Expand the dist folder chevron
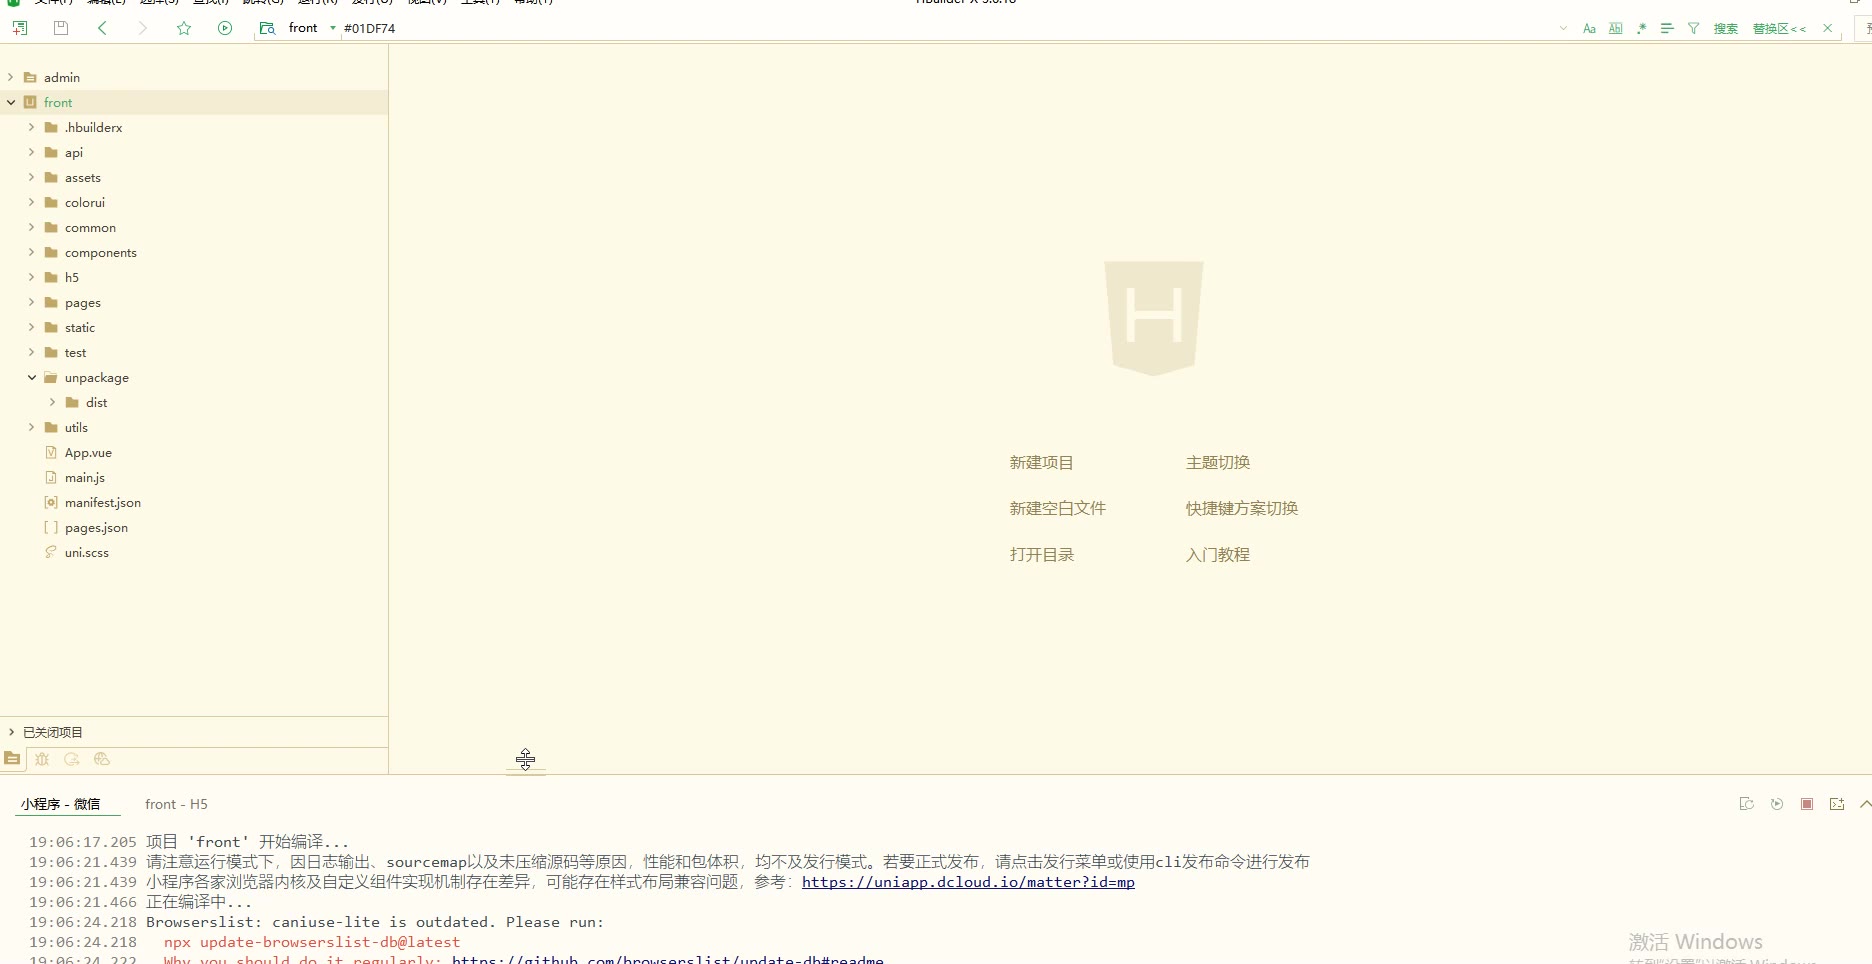This screenshot has height=964, width=1872. click(x=52, y=402)
